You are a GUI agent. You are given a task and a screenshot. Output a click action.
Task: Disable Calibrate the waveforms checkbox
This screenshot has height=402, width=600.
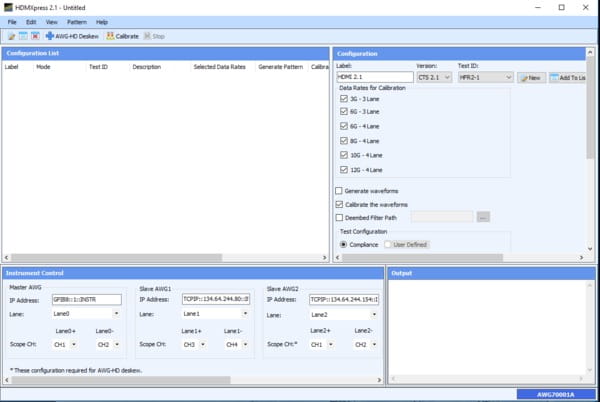coord(339,205)
